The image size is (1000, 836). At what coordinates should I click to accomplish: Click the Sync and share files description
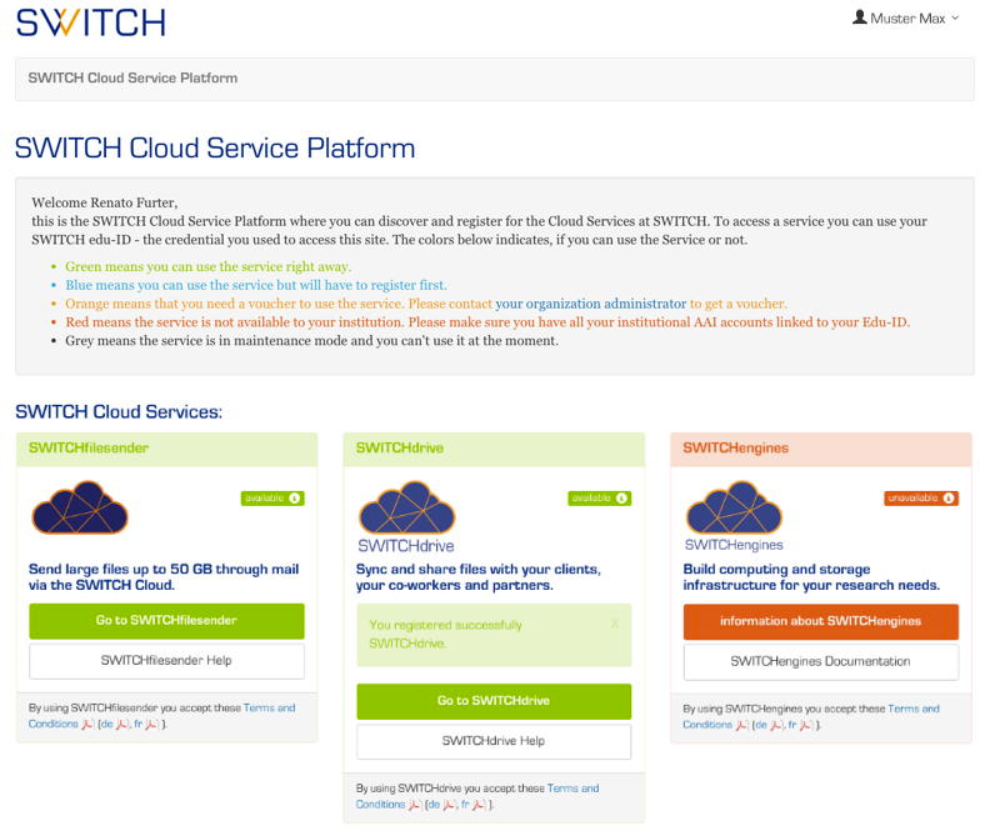[x=478, y=577]
